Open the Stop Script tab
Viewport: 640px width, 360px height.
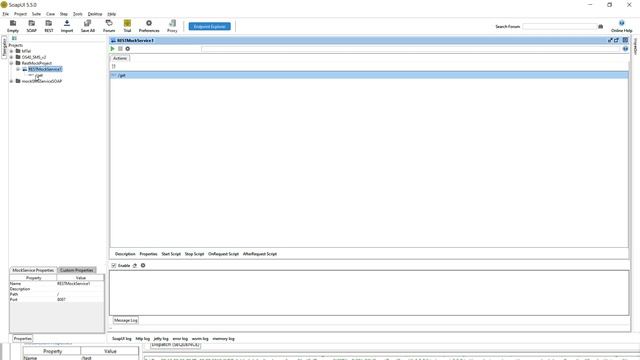click(194, 254)
